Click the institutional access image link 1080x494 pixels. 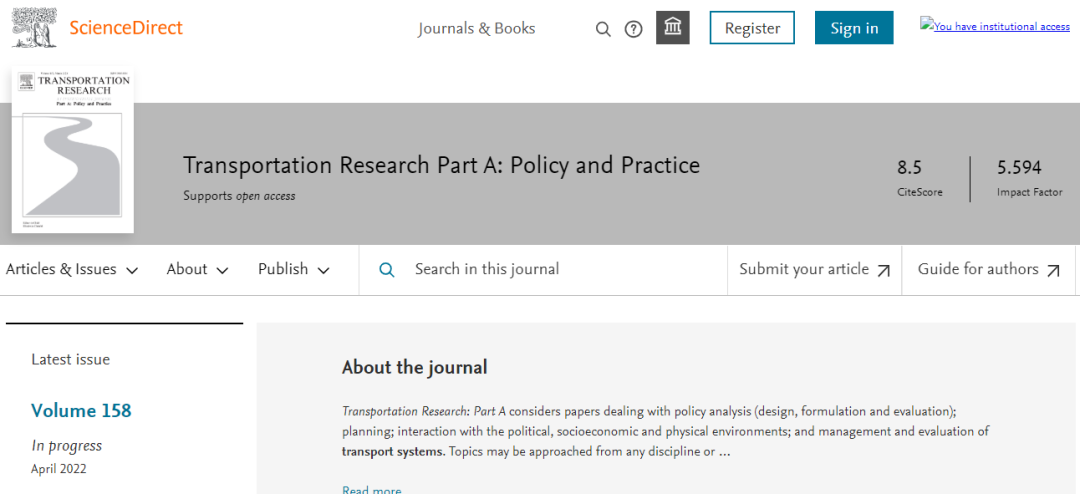pos(995,26)
